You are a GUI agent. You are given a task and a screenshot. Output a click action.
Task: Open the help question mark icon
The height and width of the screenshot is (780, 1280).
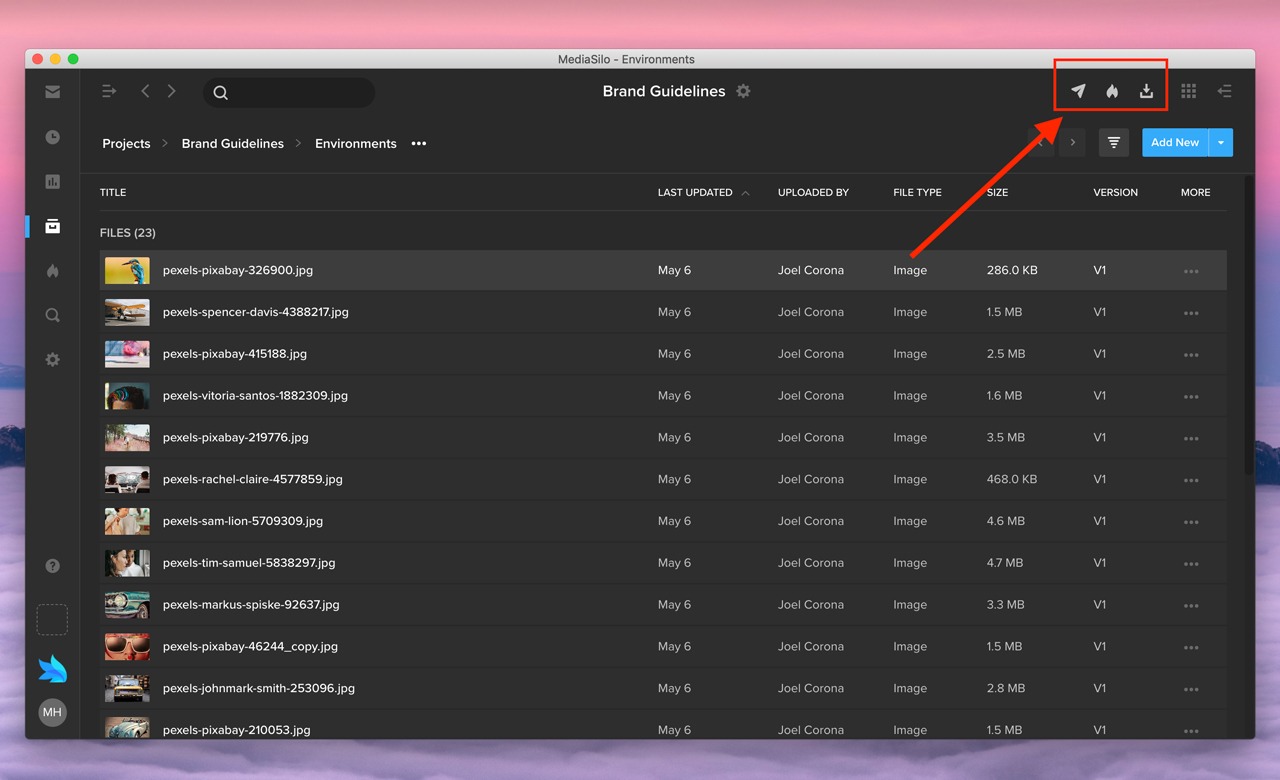pyautogui.click(x=52, y=566)
